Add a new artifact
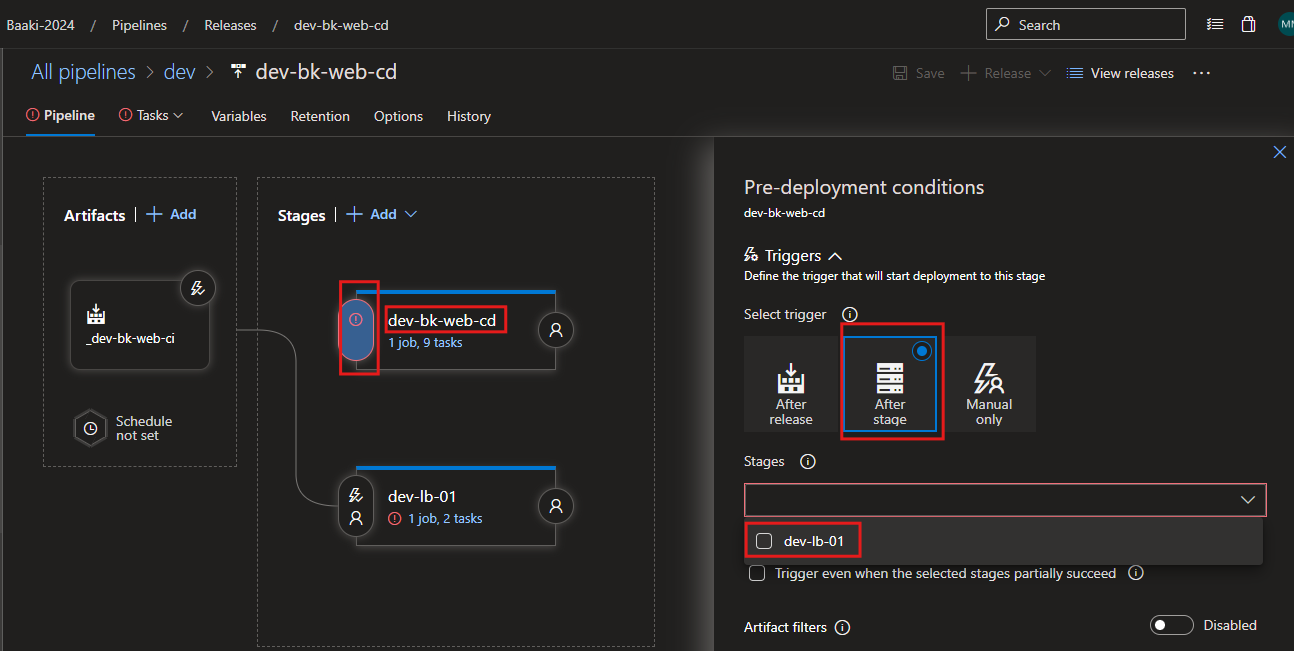This screenshot has height=651, width=1294. coord(171,214)
